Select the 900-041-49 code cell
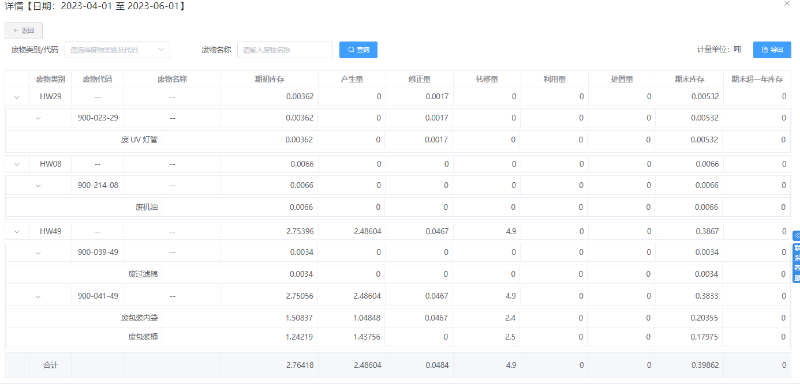 pos(97,295)
